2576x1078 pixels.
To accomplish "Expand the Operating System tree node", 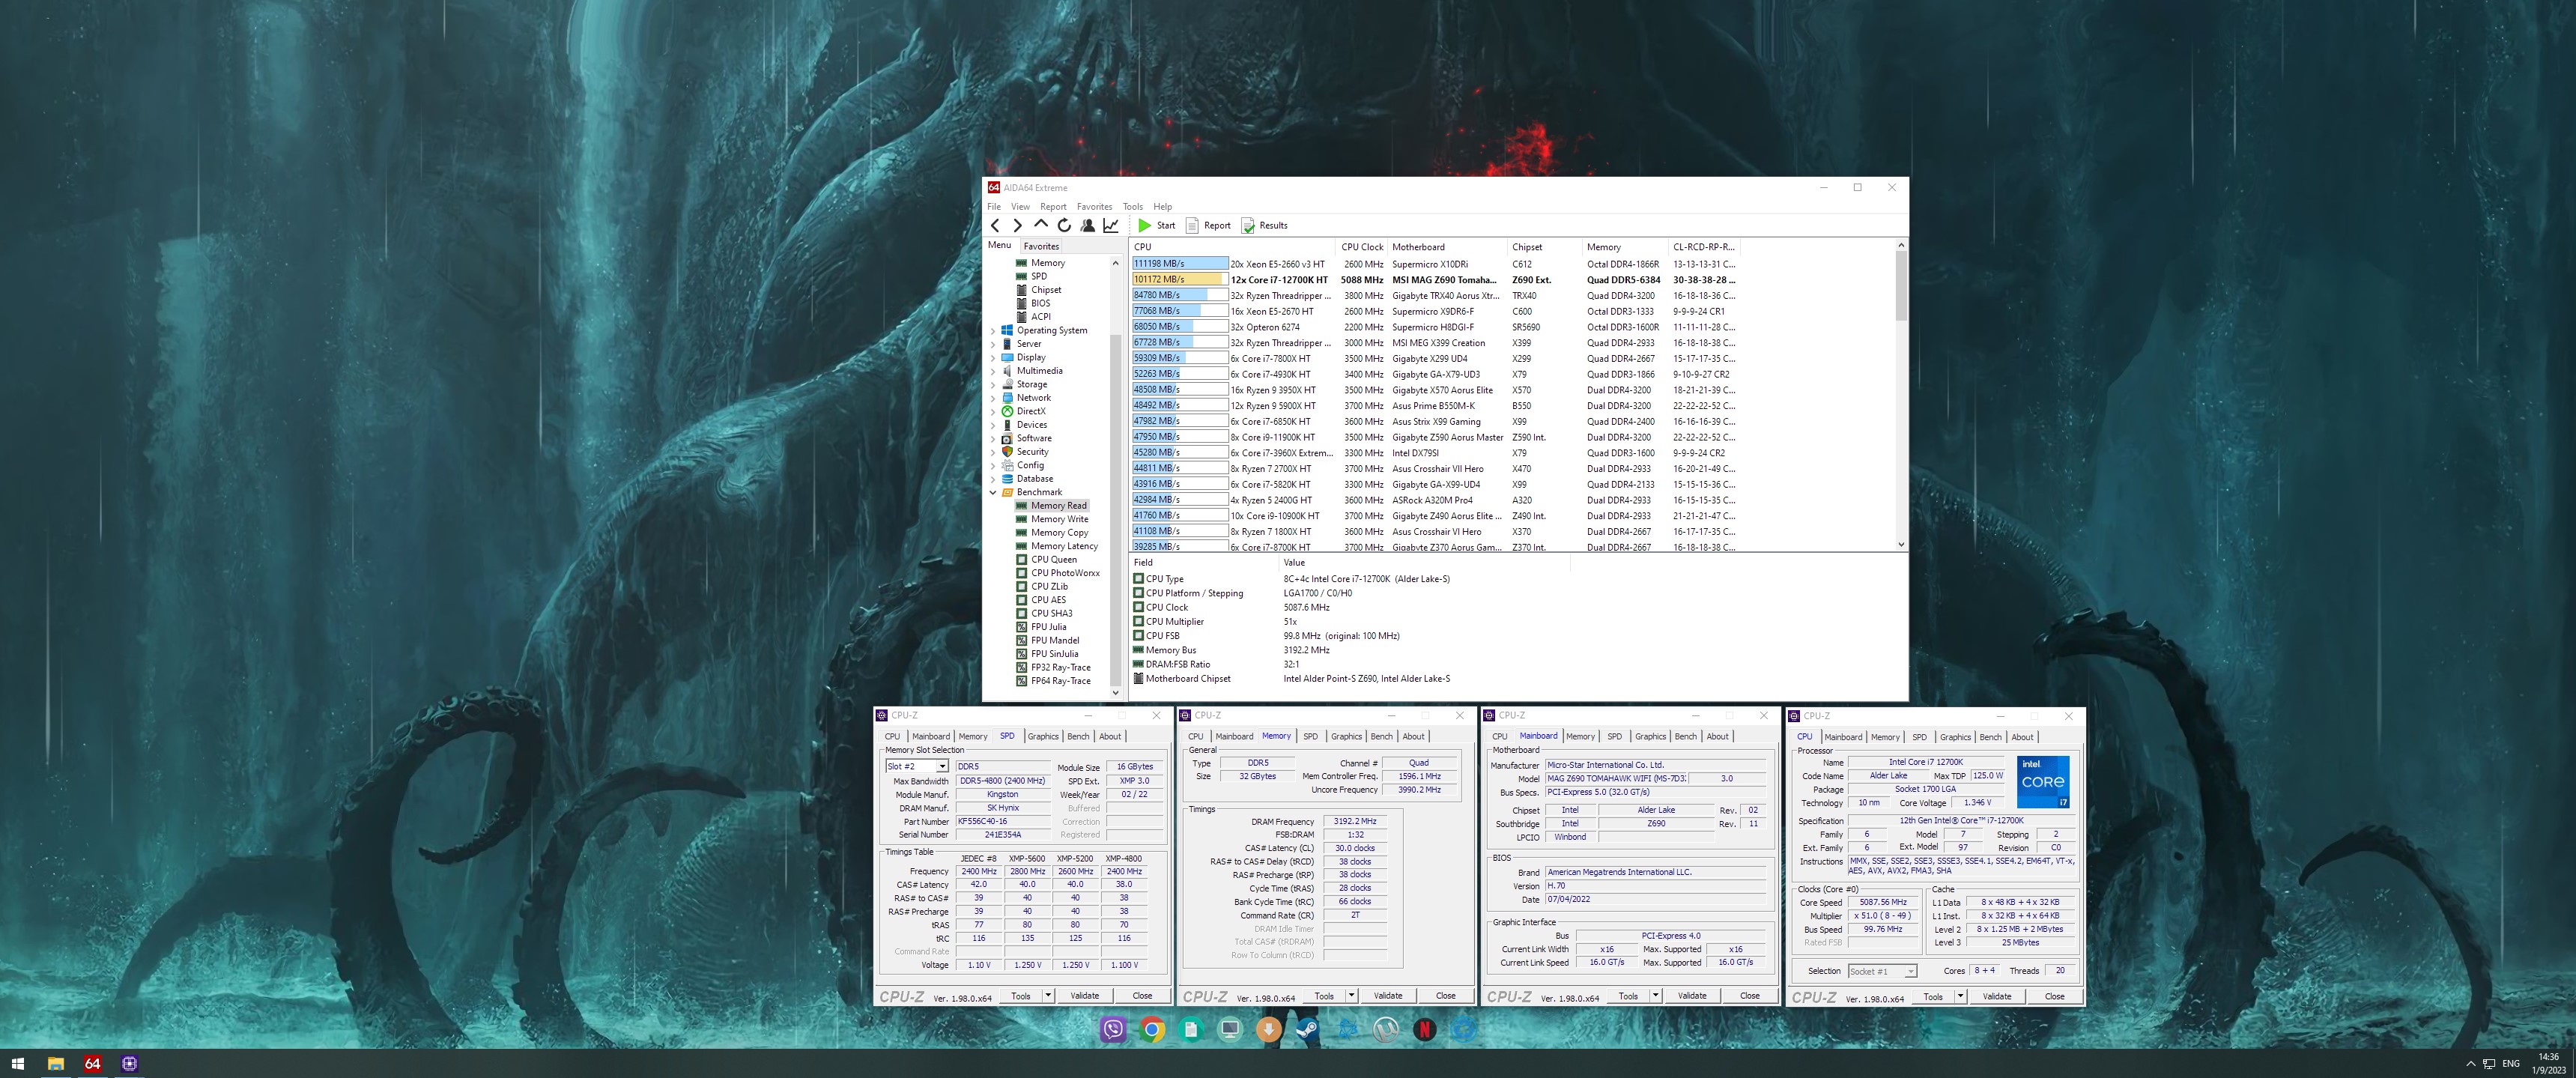I will 993,330.
